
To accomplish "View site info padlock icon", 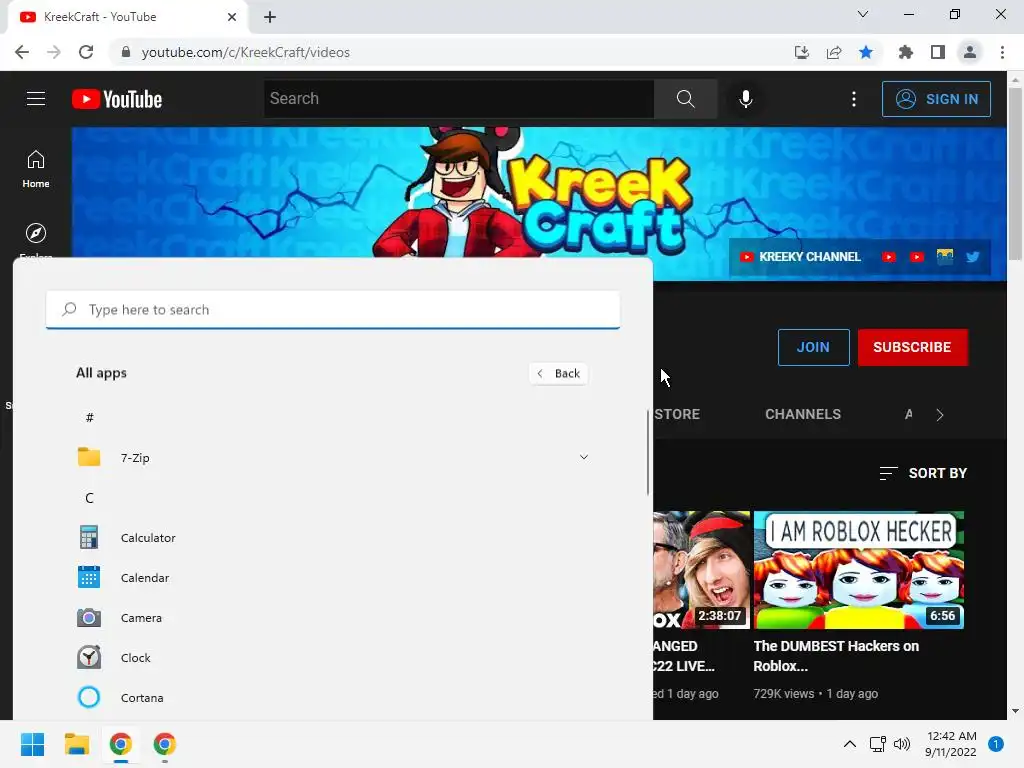I will coord(125,52).
